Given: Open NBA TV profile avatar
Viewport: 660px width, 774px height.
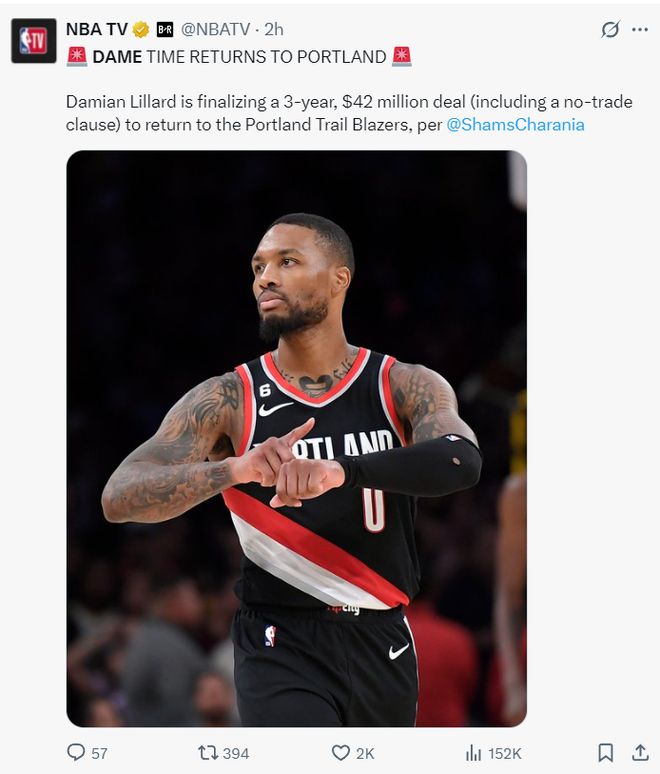Looking at the screenshot, I should (34, 41).
